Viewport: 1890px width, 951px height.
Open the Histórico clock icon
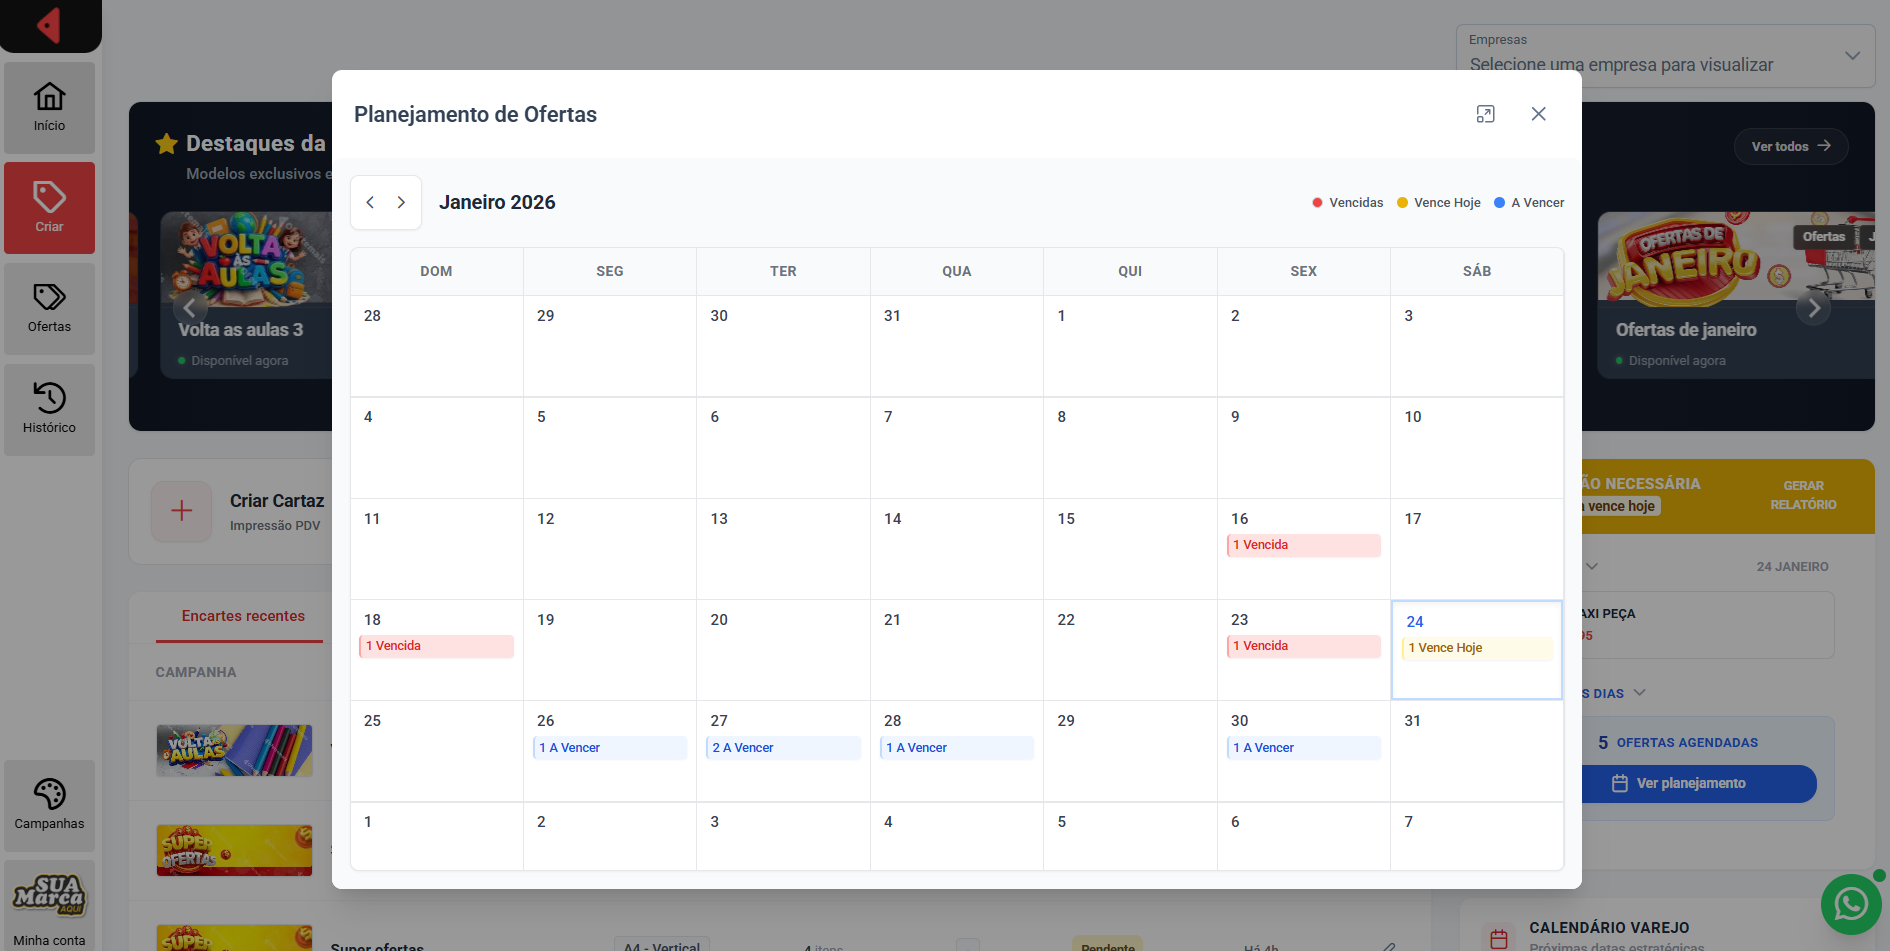pos(49,398)
